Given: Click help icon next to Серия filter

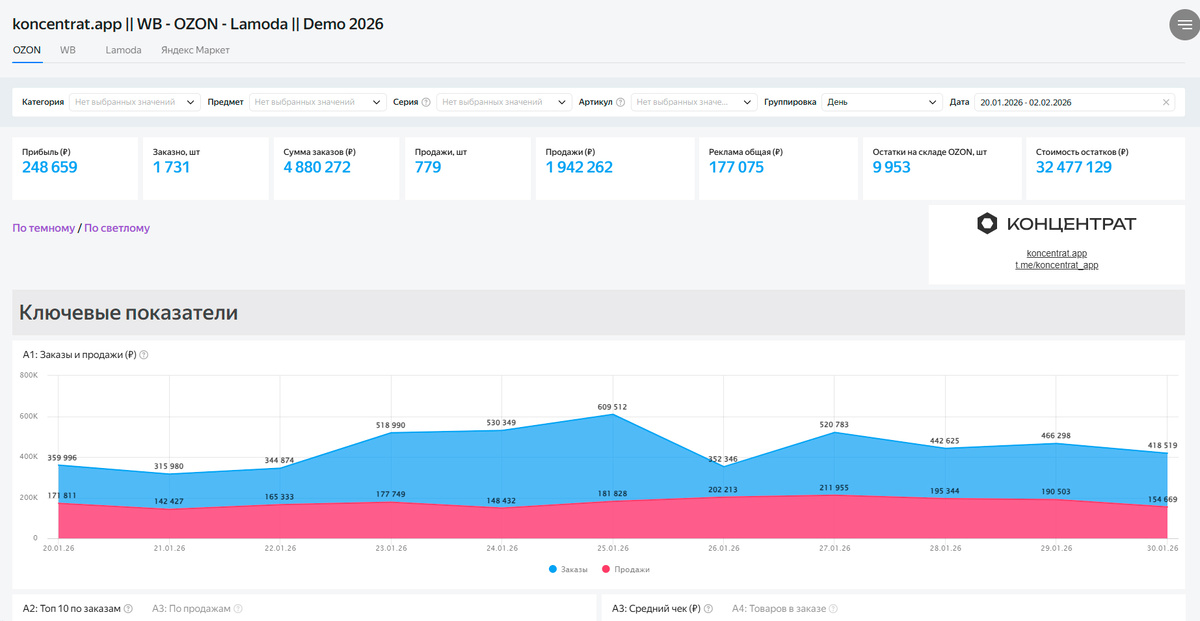Looking at the screenshot, I should point(426,102).
